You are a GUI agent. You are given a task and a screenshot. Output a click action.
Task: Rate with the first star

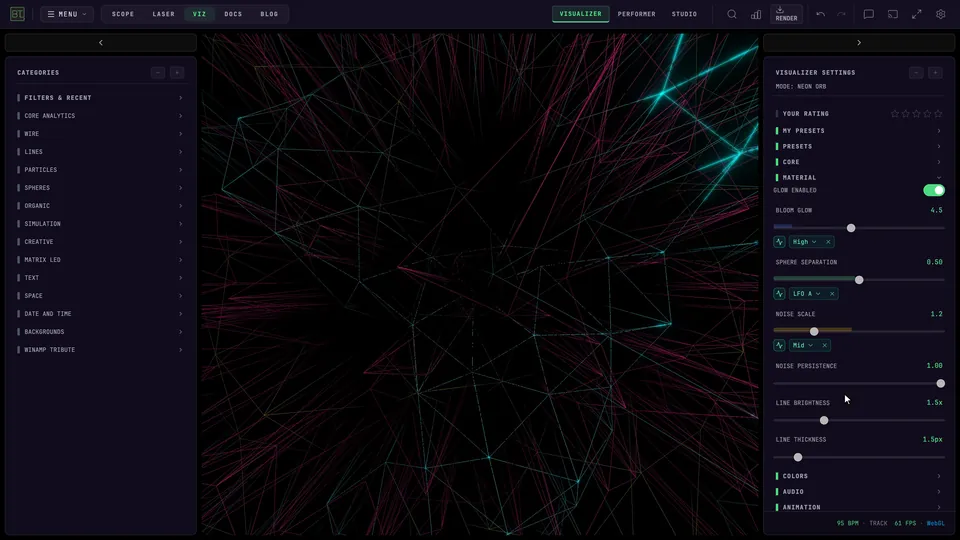[x=894, y=114]
